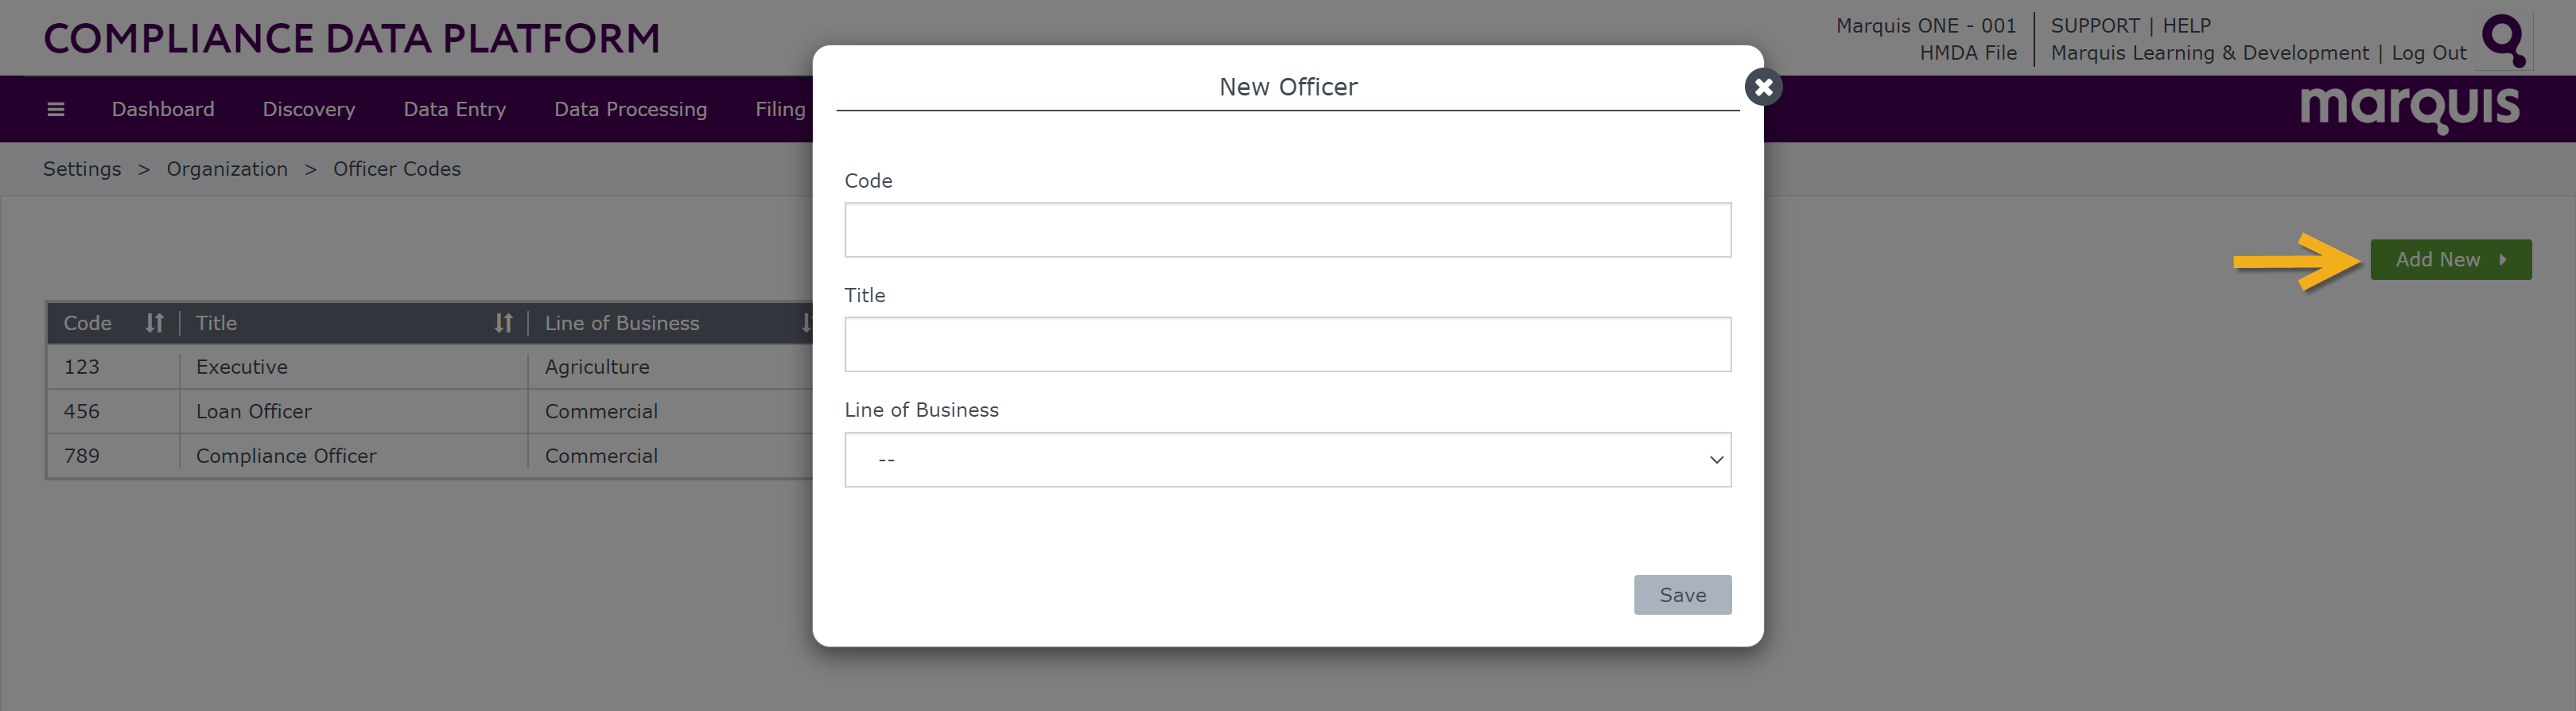Close the New Officer dialog
Image resolution: width=2576 pixels, height=711 pixels.
click(1763, 87)
